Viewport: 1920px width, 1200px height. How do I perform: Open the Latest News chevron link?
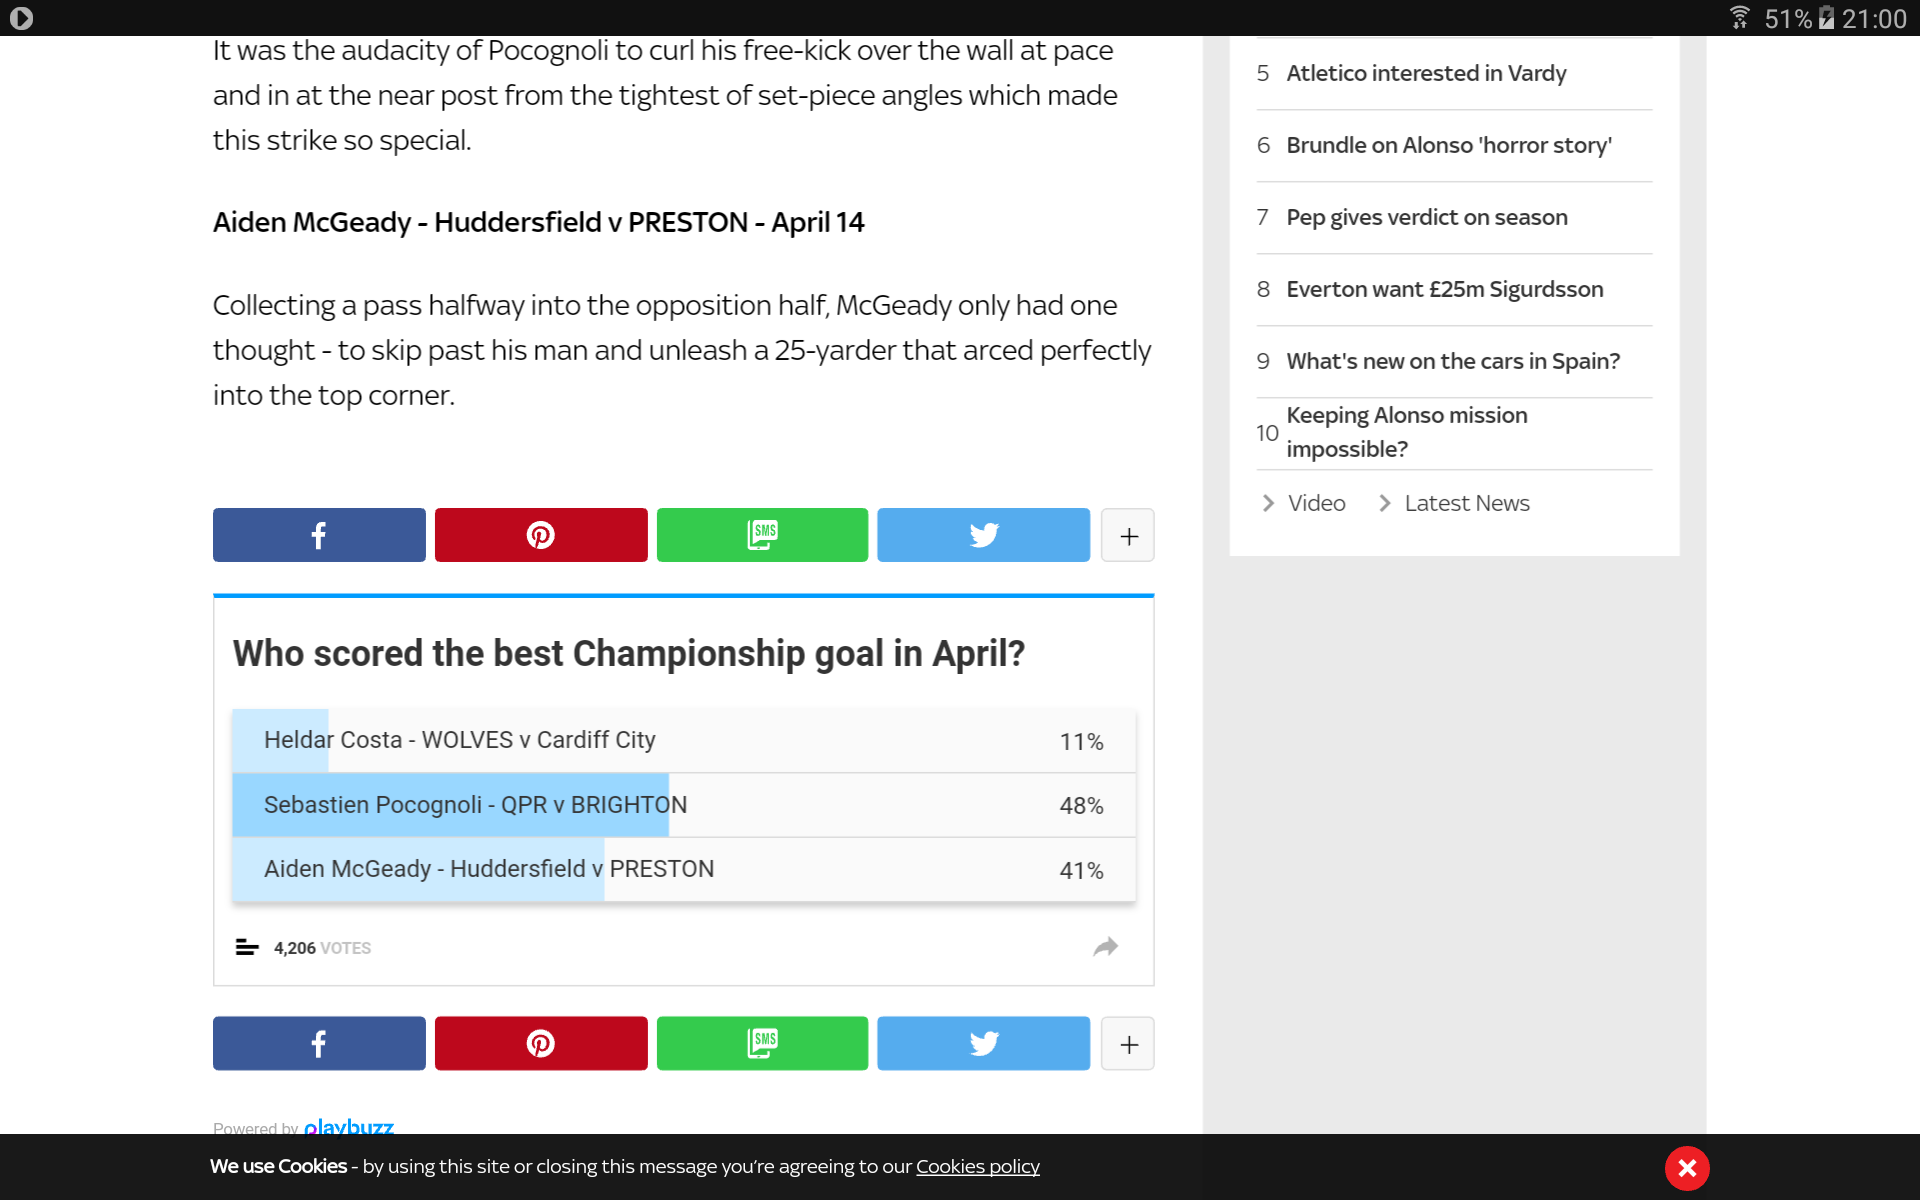click(1455, 503)
